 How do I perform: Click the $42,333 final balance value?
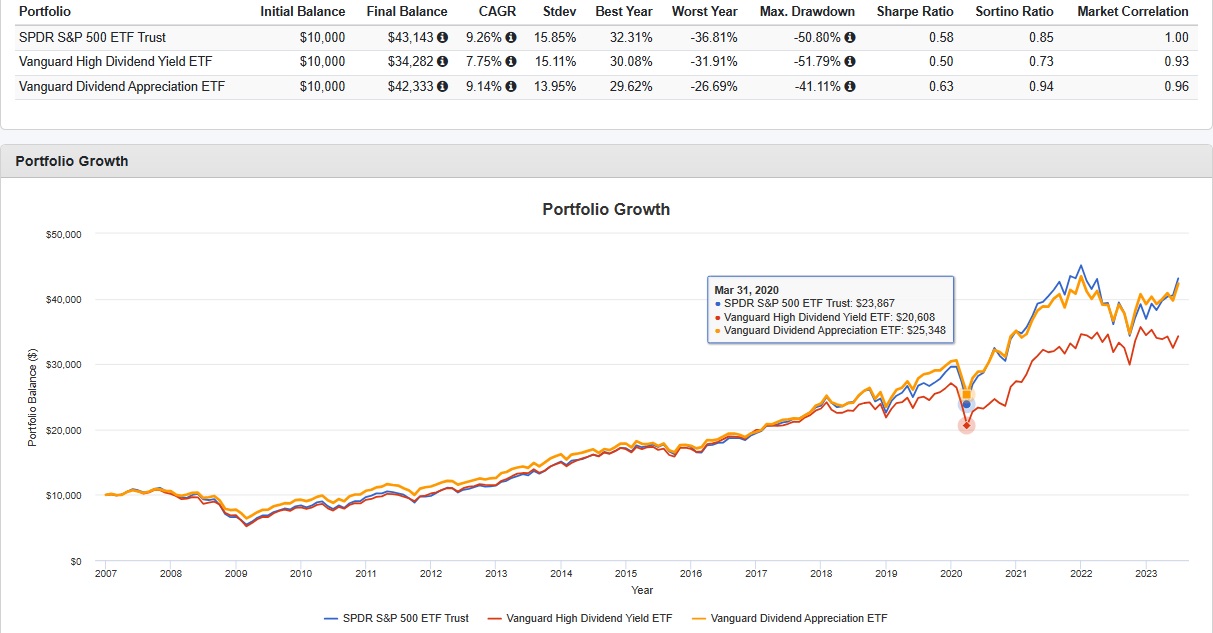click(x=411, y=87)
